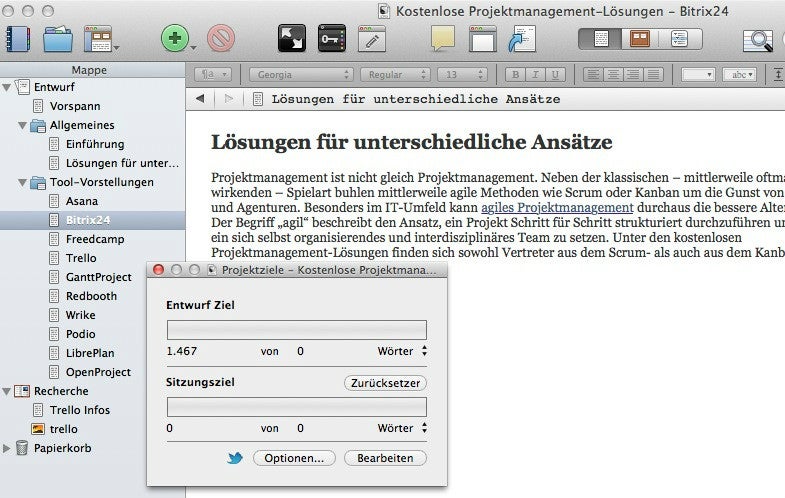Click the Twitter bird icon
The width and height of the screenshot is (785, 498).
tap(235, 458)
